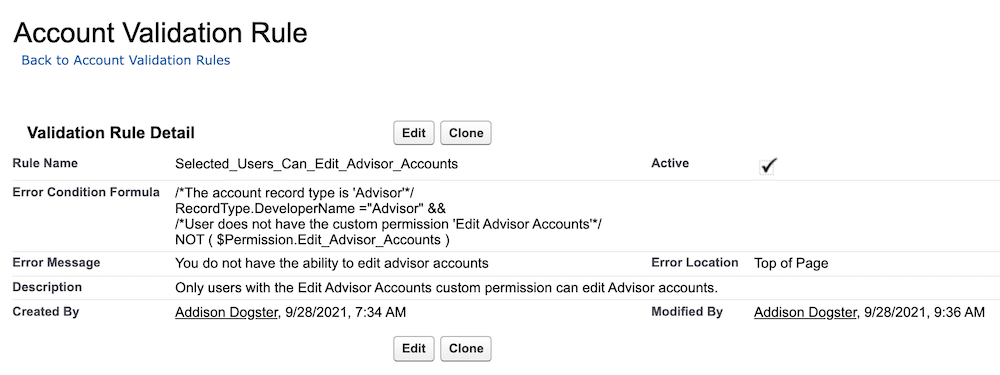Screen dimensions: 1000x375
Task: Click the bottom Clone button
Action: (x=466, y=349)
